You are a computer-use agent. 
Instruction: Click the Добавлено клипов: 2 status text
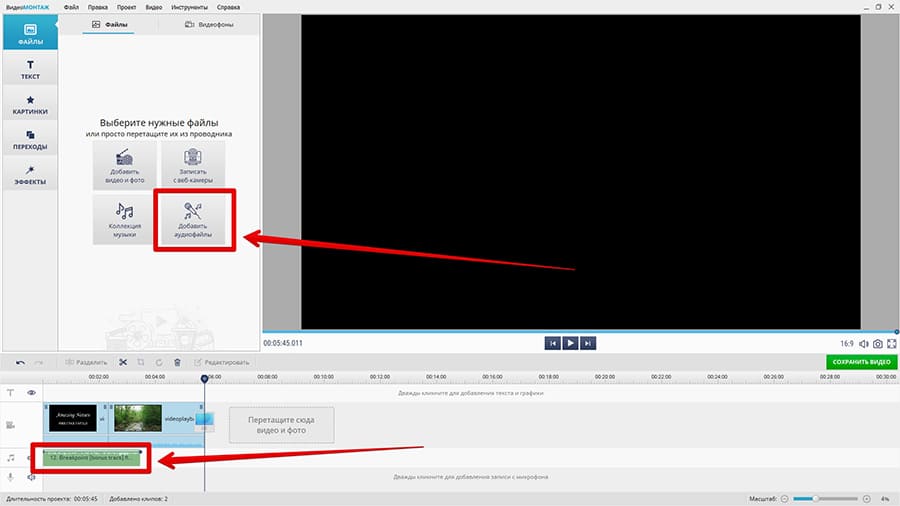point(138,499)
